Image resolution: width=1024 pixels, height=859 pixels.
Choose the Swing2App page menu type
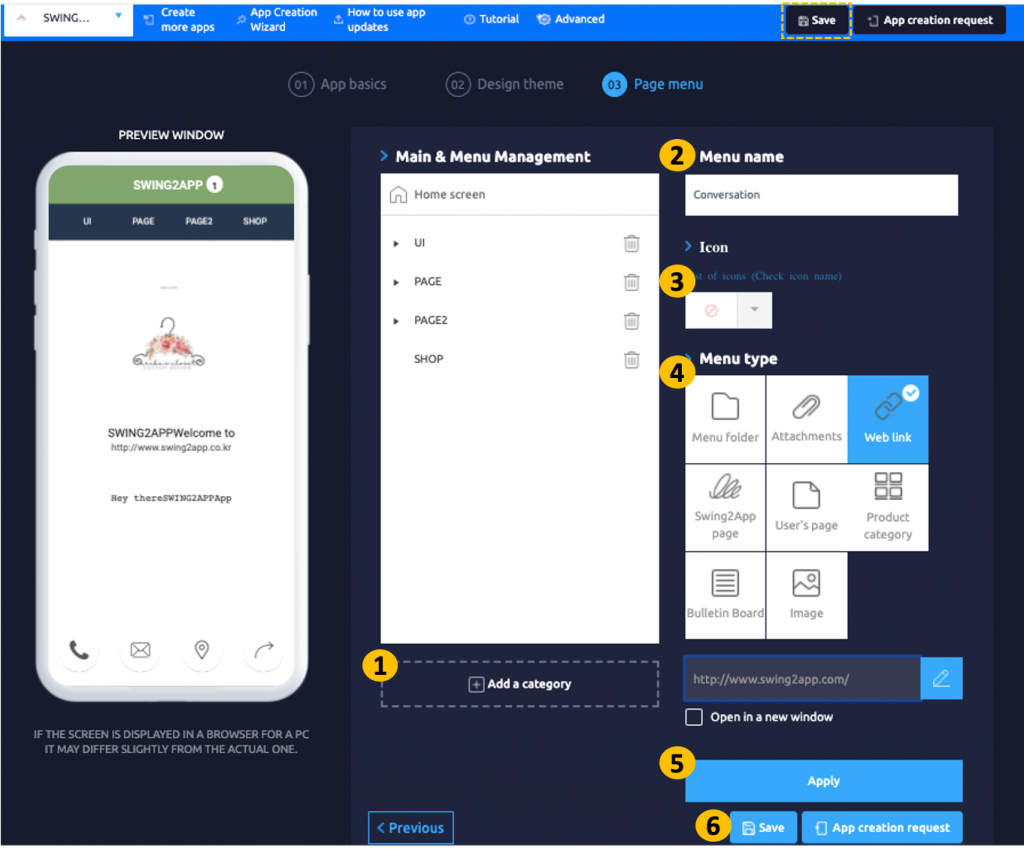pyautogui.click(x=725, y=507)
